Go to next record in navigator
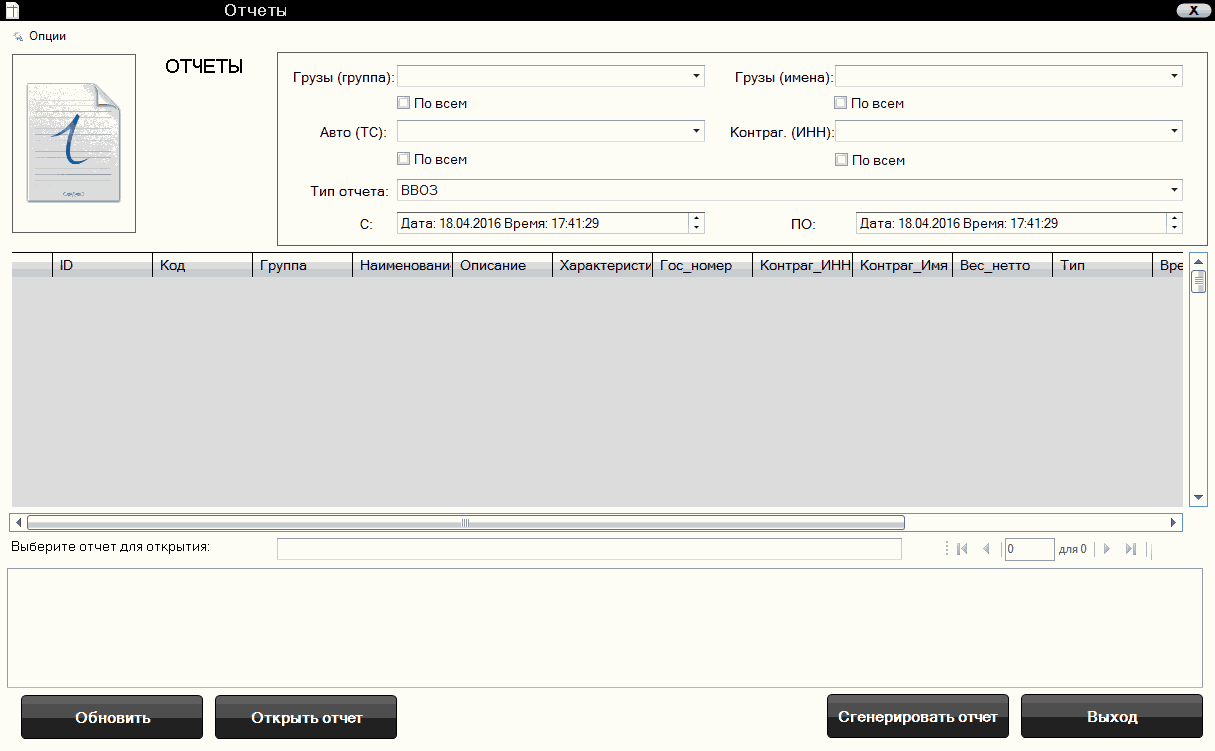Screen dimensions: 1215x751 coord(1107,549)
